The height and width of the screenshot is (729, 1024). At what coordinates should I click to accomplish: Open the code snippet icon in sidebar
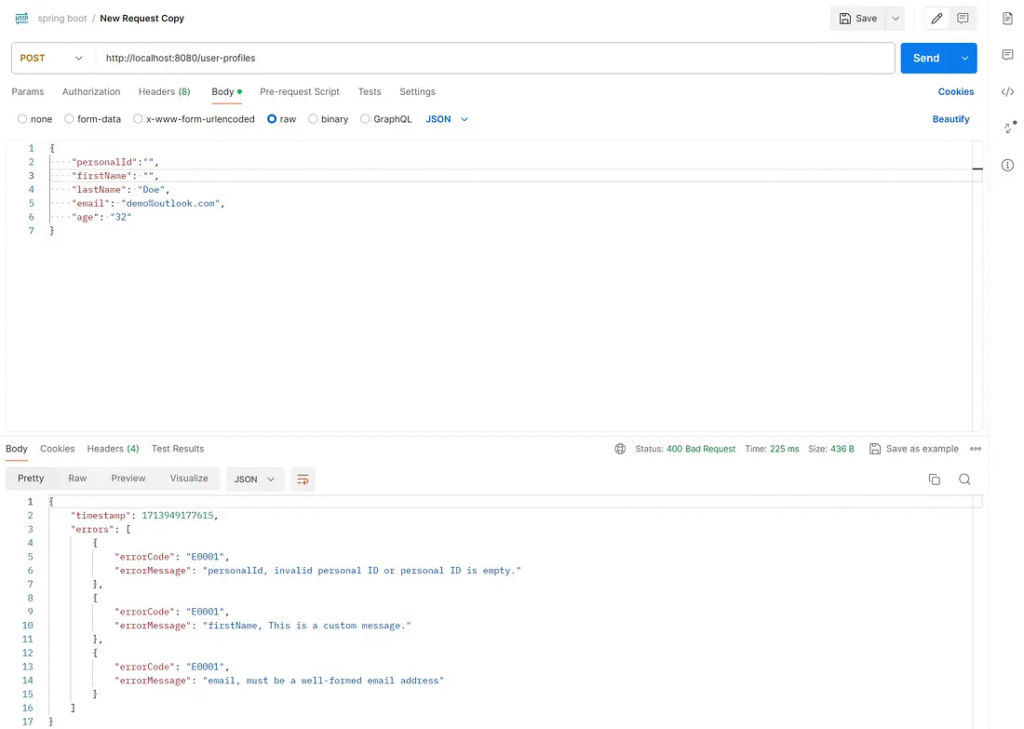coord(1008,91)
